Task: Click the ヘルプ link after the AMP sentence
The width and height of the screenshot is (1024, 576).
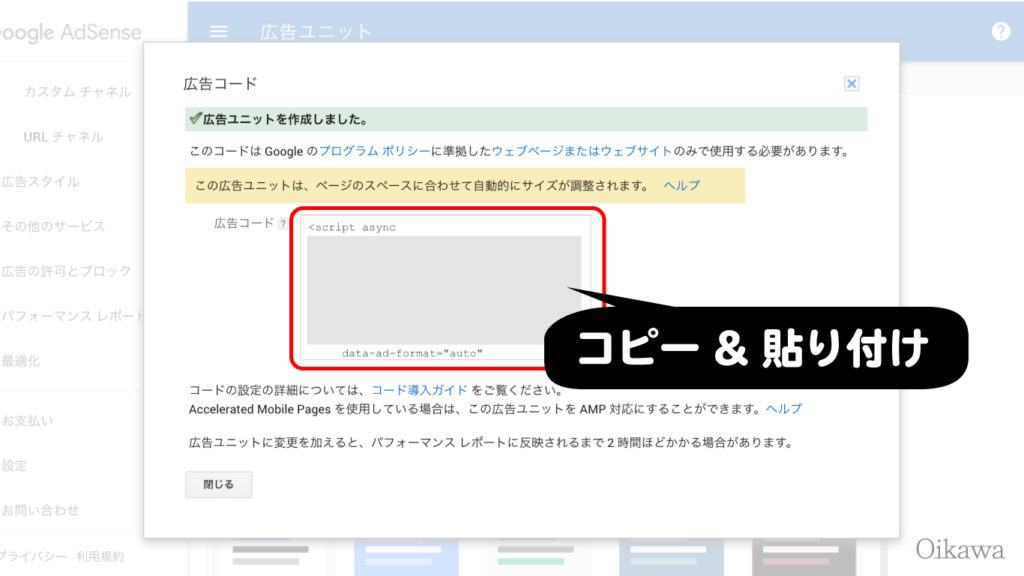Action: tap(783, 409)
